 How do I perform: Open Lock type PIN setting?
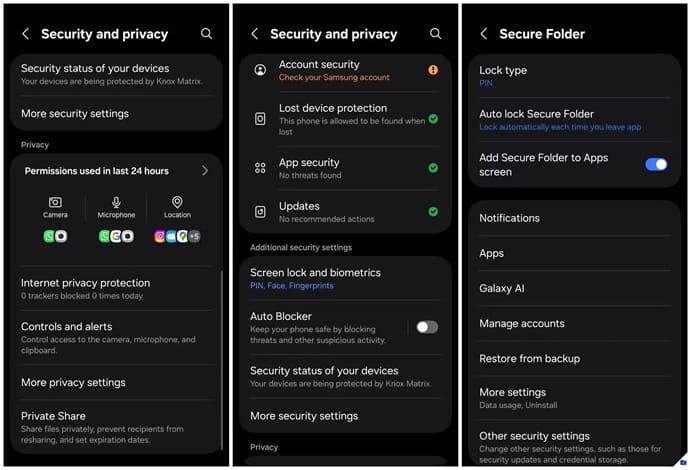click(575, 76)
